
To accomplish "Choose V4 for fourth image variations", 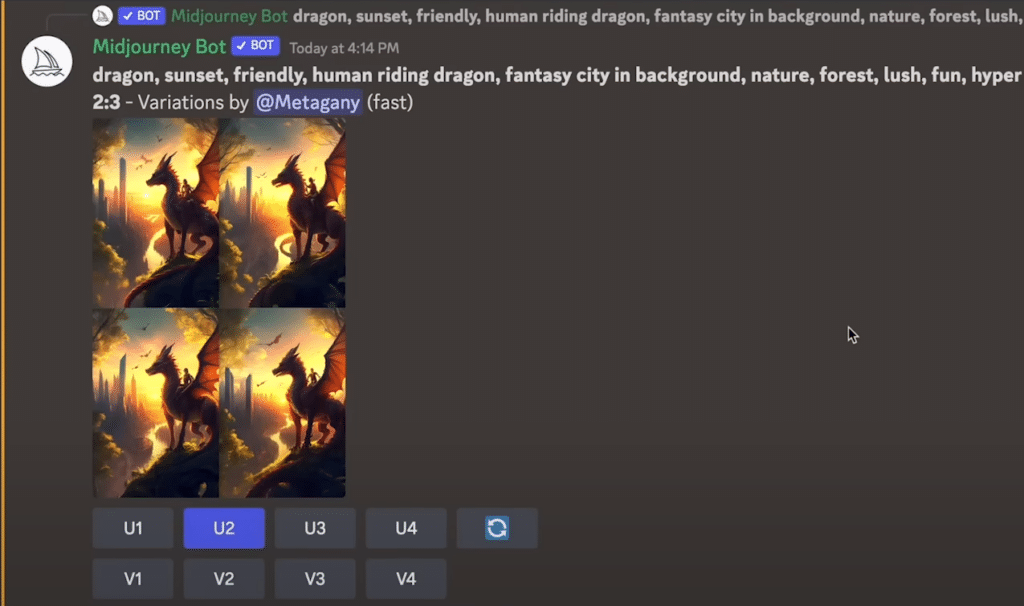I will [x=406, y=579].
